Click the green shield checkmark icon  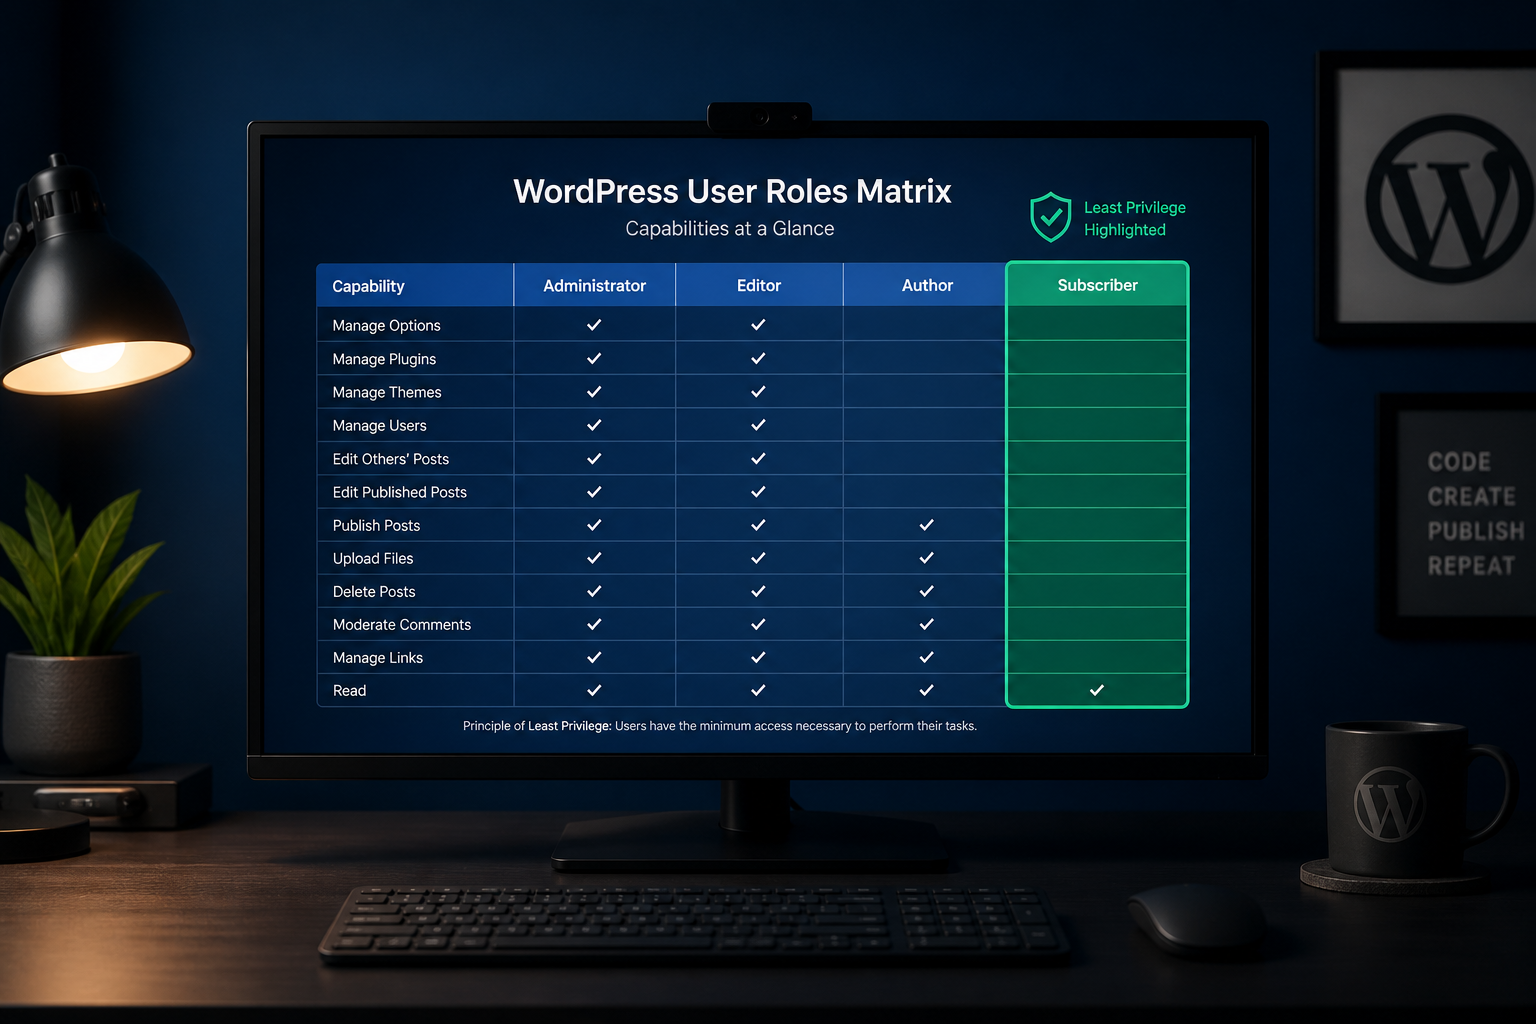[1051, 217]
